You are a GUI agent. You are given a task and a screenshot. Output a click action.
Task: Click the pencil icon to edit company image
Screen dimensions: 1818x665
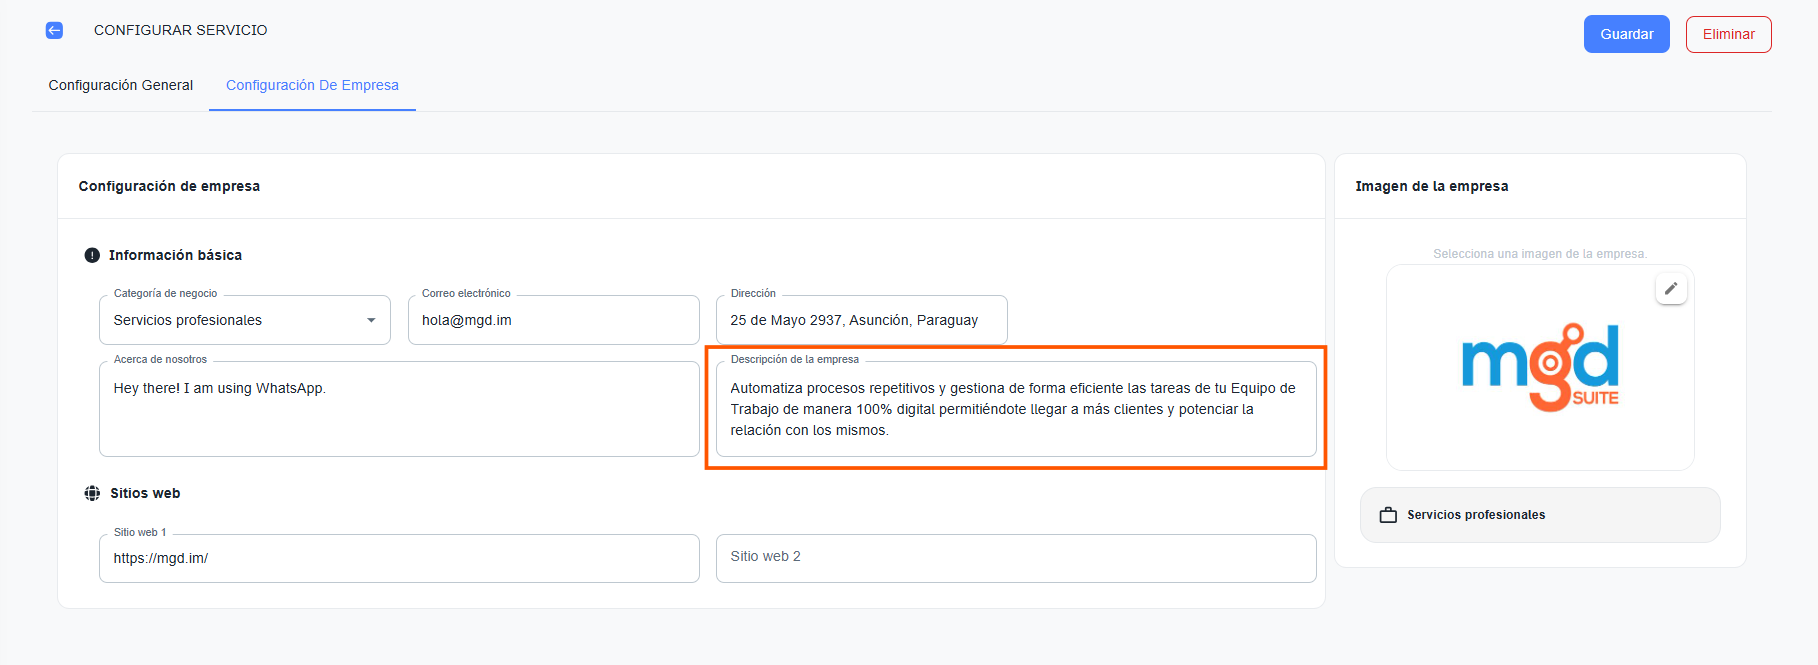tap(1670, 289)
